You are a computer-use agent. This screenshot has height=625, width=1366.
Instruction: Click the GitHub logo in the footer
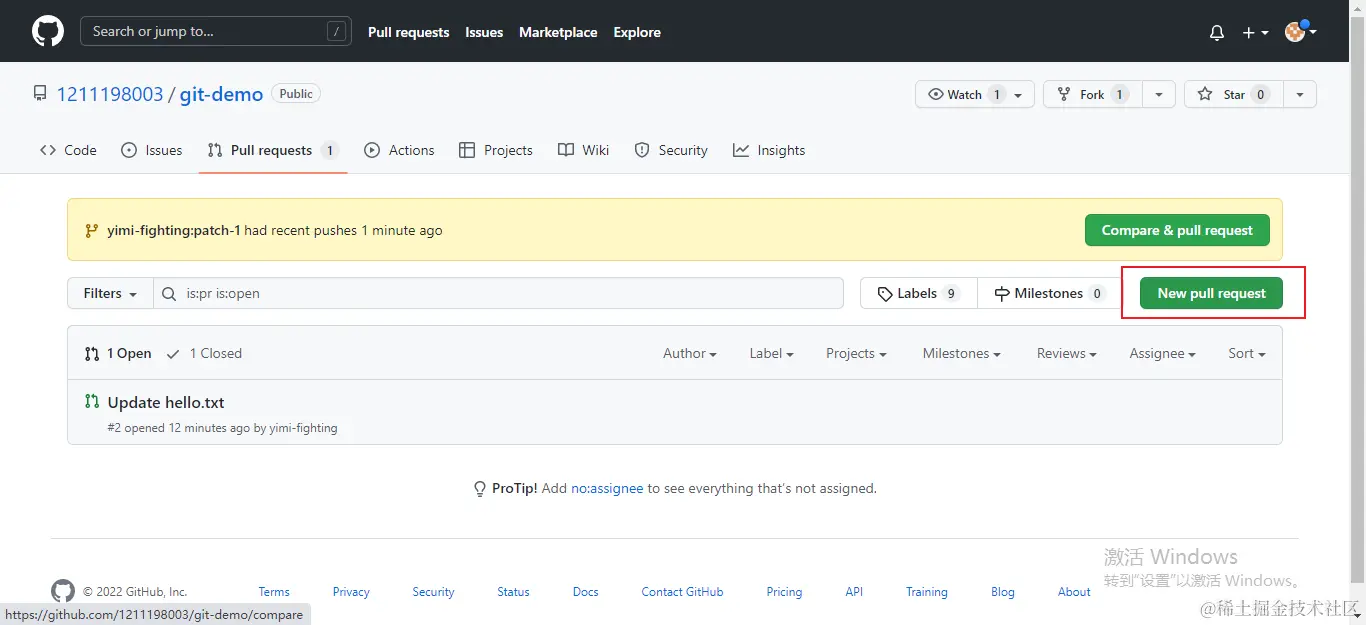tap(63, 591)
